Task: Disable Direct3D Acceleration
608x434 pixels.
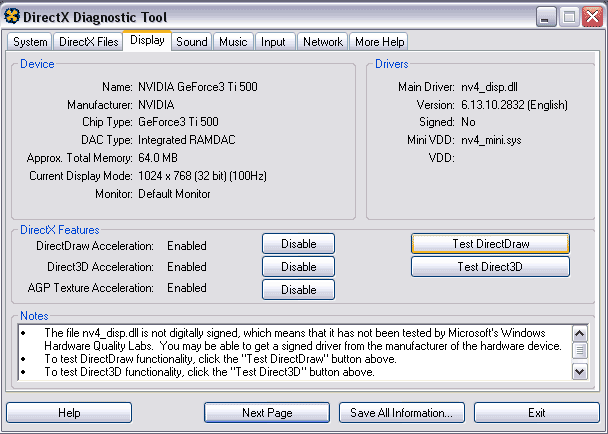Action: pyautogui.click(x=298, y=267)
